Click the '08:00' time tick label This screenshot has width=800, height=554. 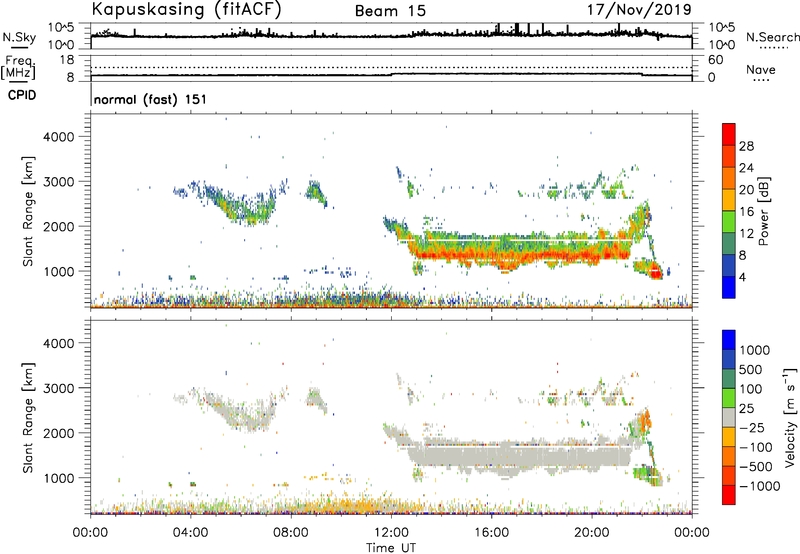(x=291, y=533)
